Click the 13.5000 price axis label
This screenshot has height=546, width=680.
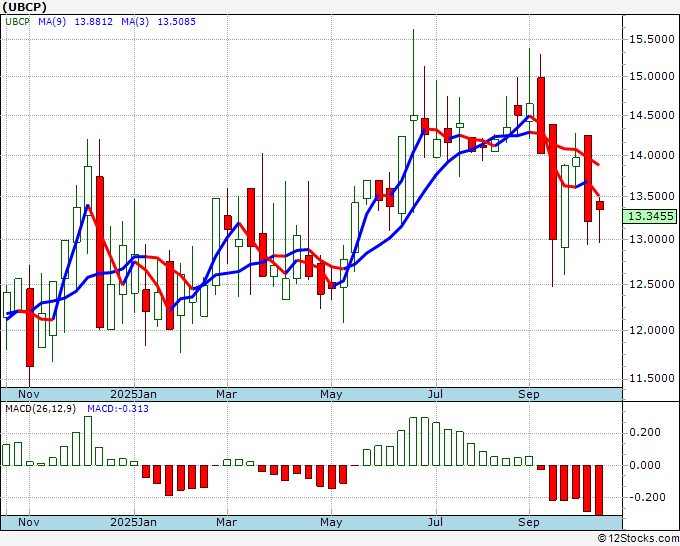pos(652,196)
